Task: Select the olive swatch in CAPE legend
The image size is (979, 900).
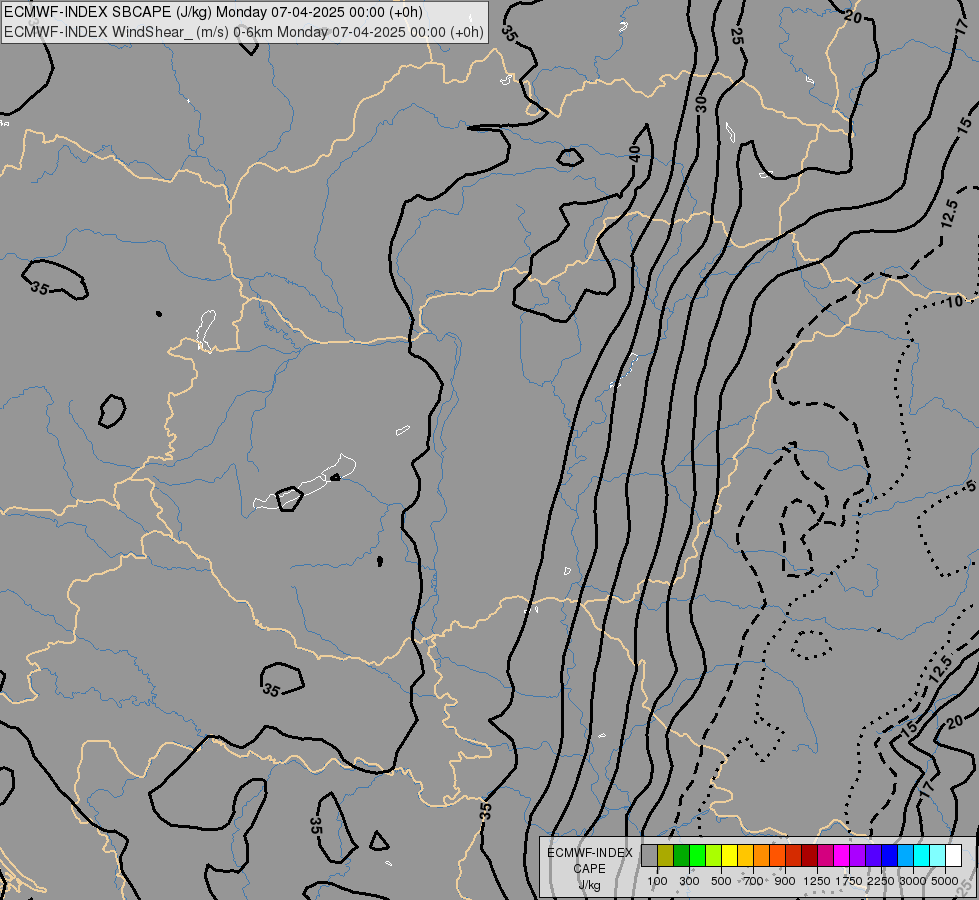Action: point(666,855)
